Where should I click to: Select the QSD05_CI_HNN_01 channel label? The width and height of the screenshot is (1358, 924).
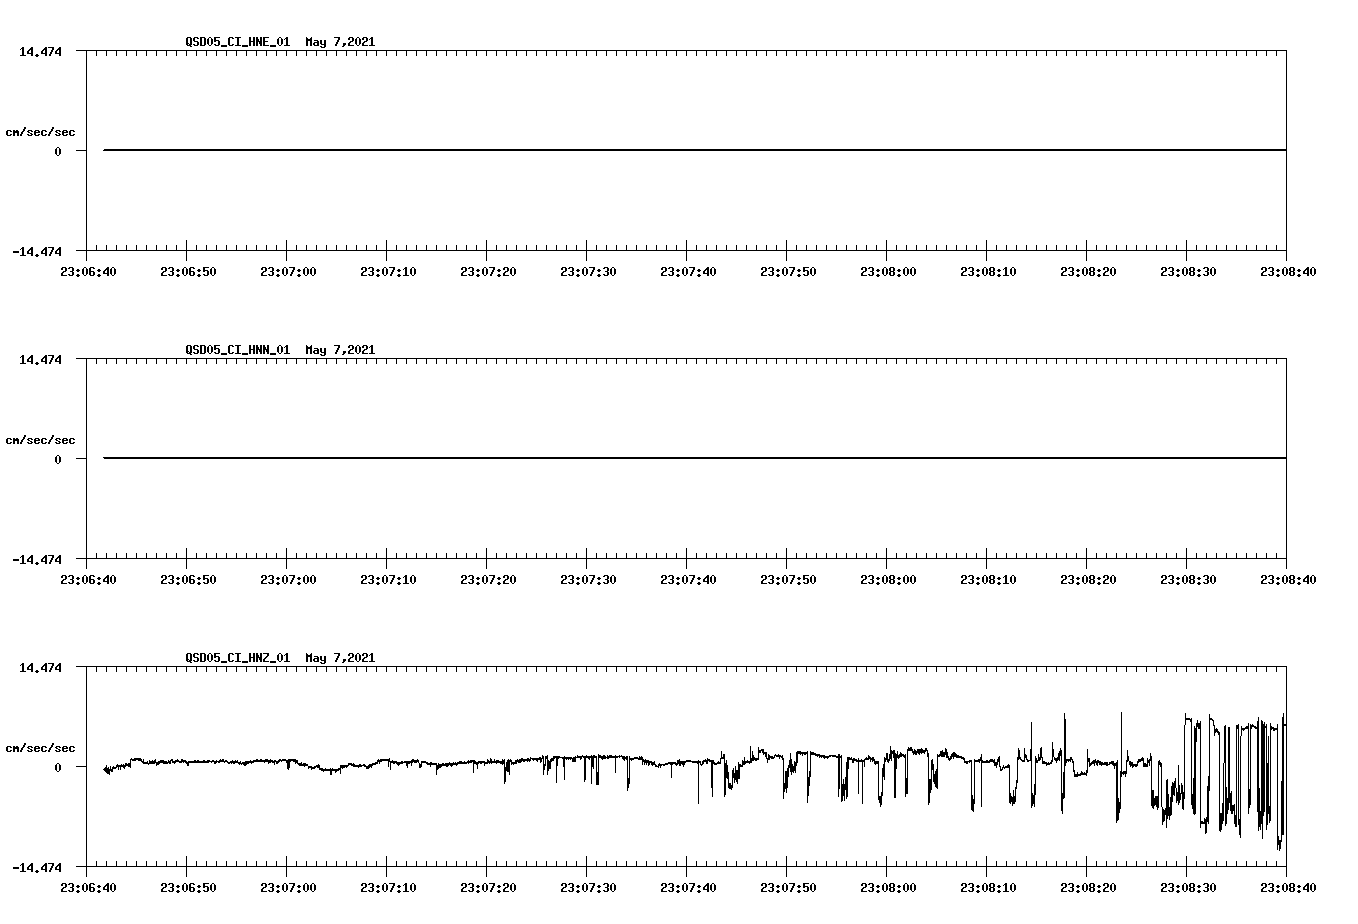(238, 349)
